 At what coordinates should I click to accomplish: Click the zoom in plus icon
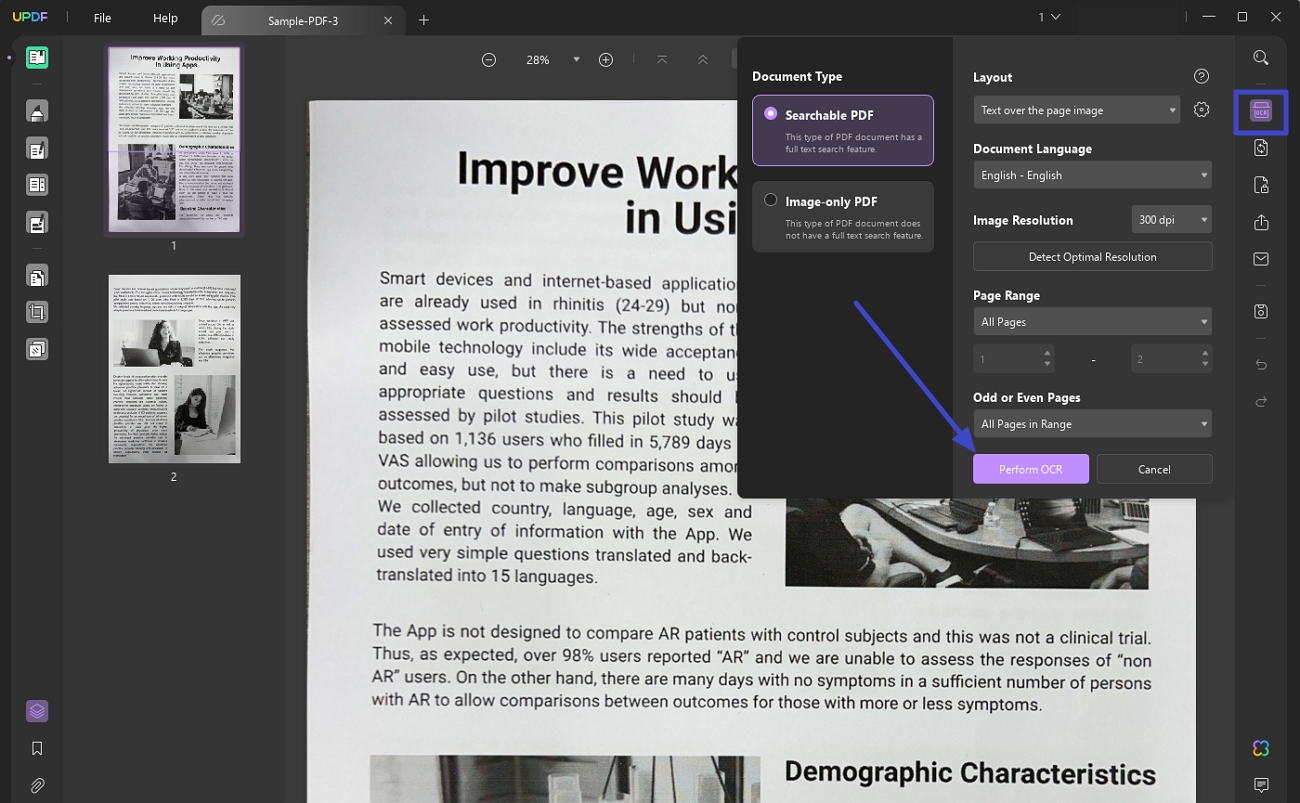(605, 60)
